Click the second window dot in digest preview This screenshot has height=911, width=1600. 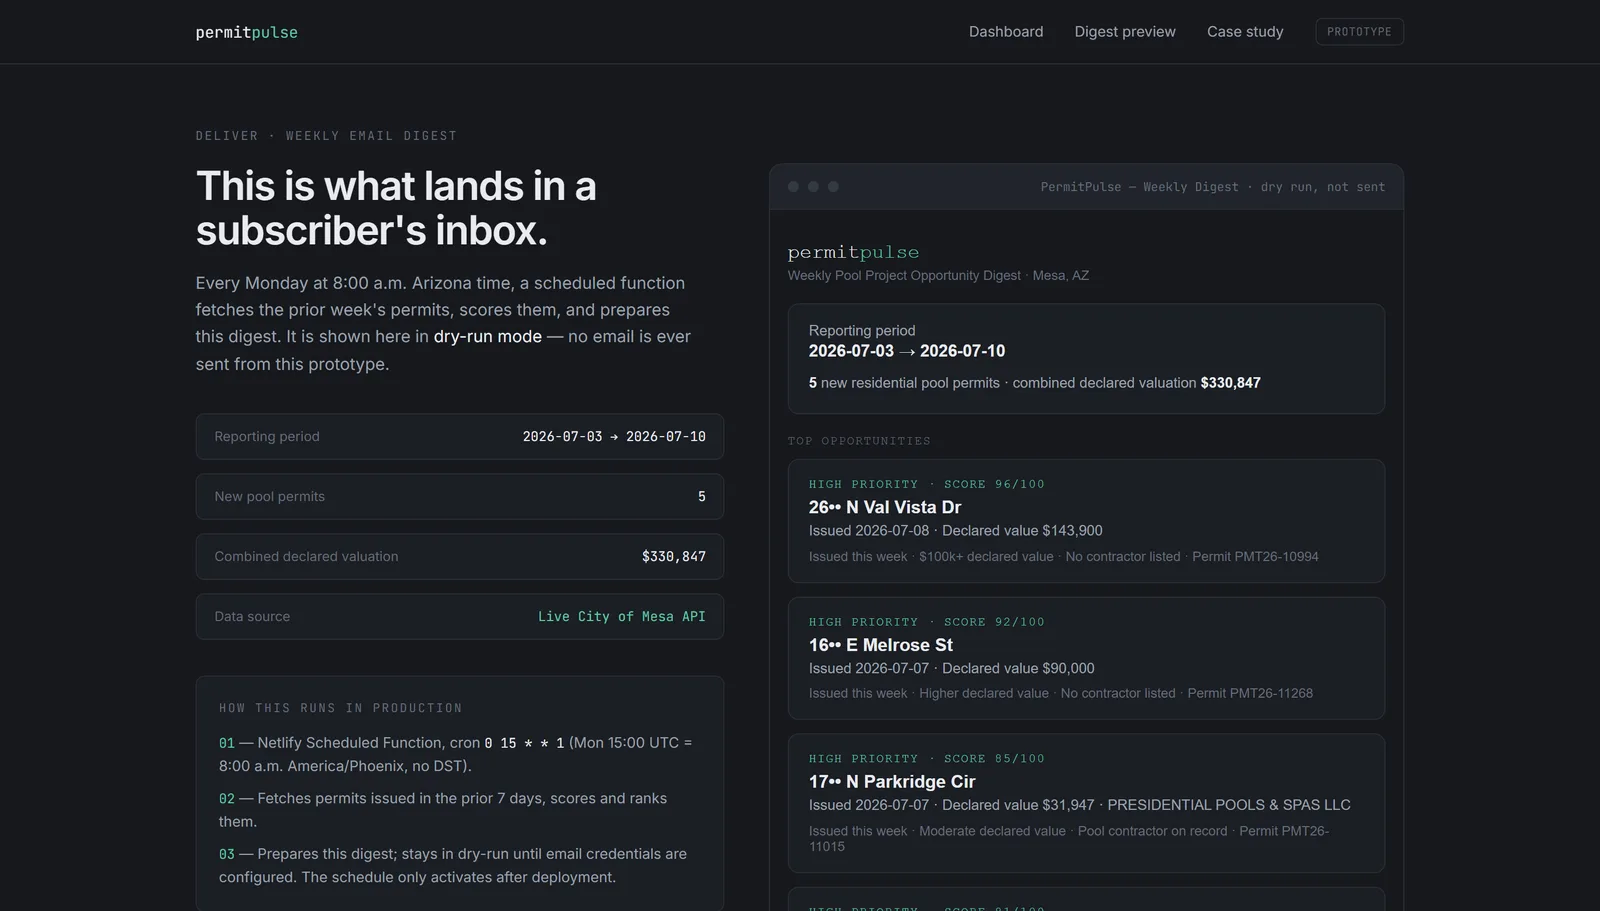click(x=813, y=187)
